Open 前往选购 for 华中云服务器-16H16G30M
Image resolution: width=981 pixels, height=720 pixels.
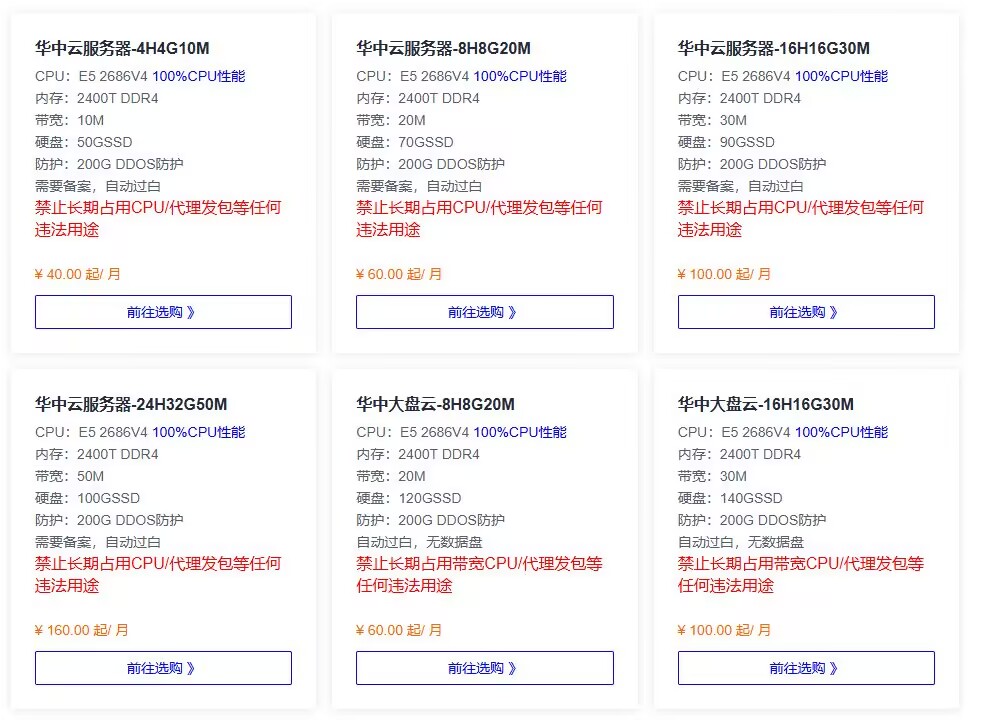(806, 312)
